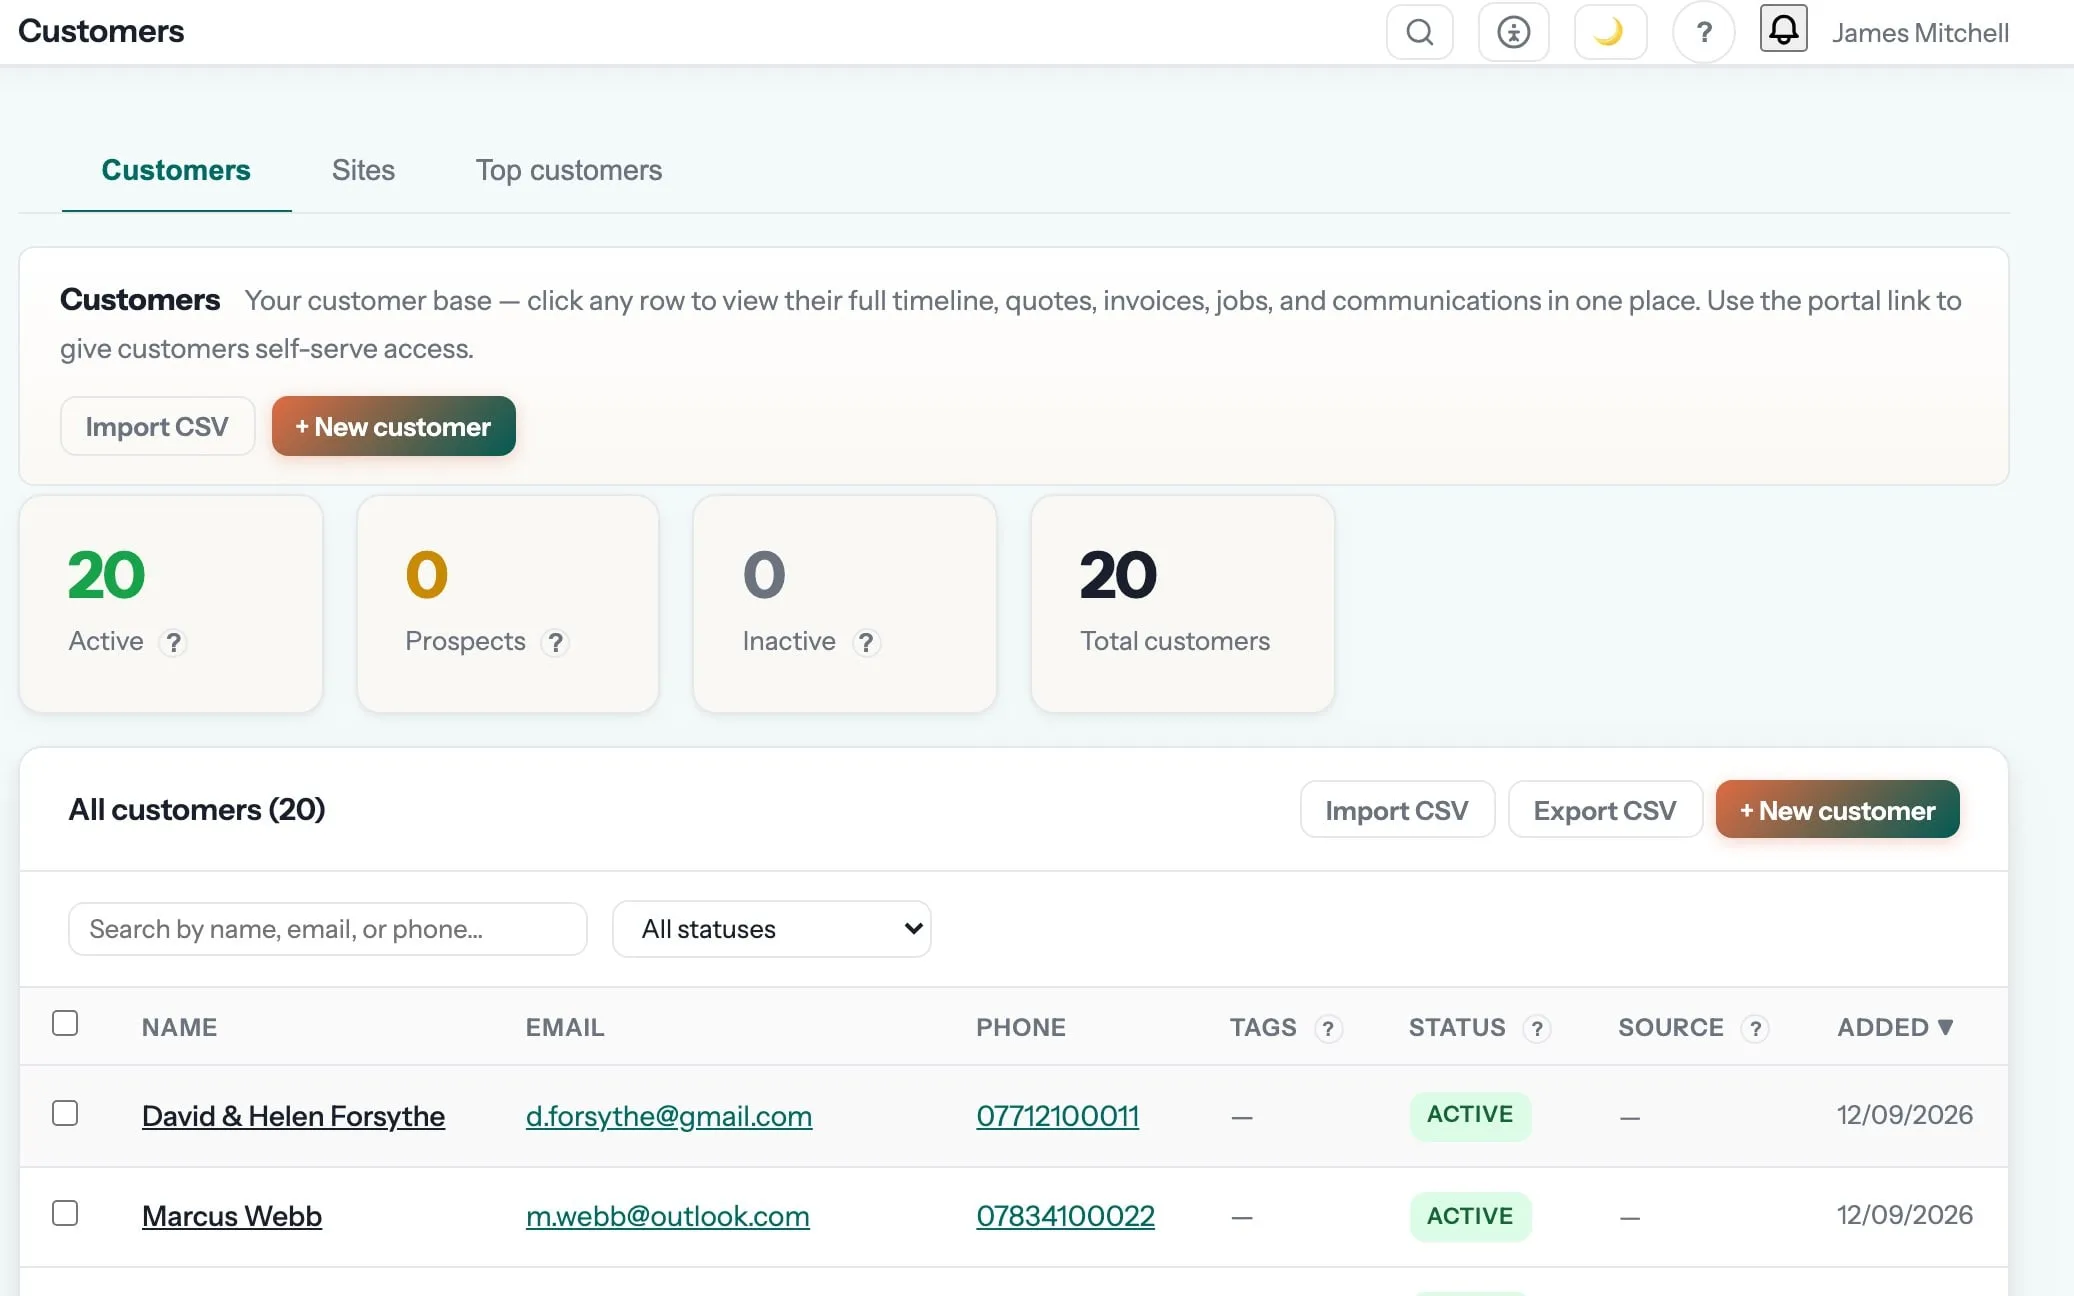Check the David & Helen Forsythe row
Viewport: 2074px width, 1296px height.
[65, 1113]
